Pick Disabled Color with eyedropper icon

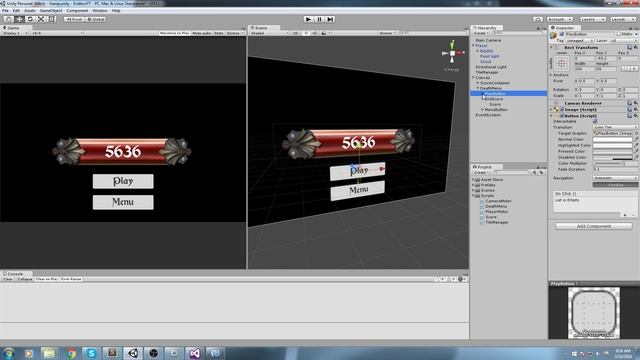[636, 157]
